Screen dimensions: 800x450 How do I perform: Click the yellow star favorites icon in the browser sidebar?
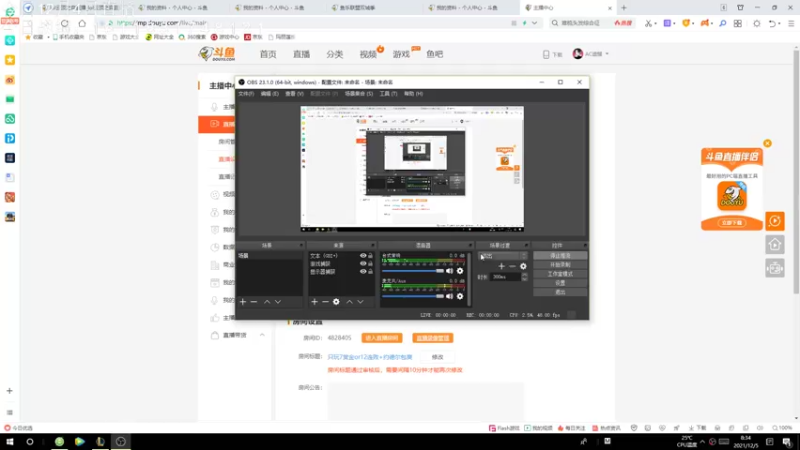[10, 60]
